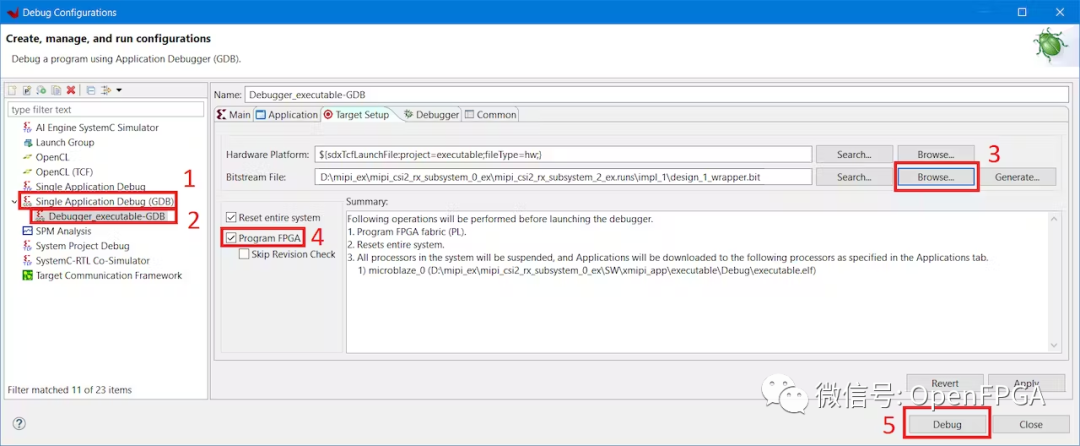Click the microblaze_0 executable.elf summary line
This screenshot has height=446, width=1080.
588,270
